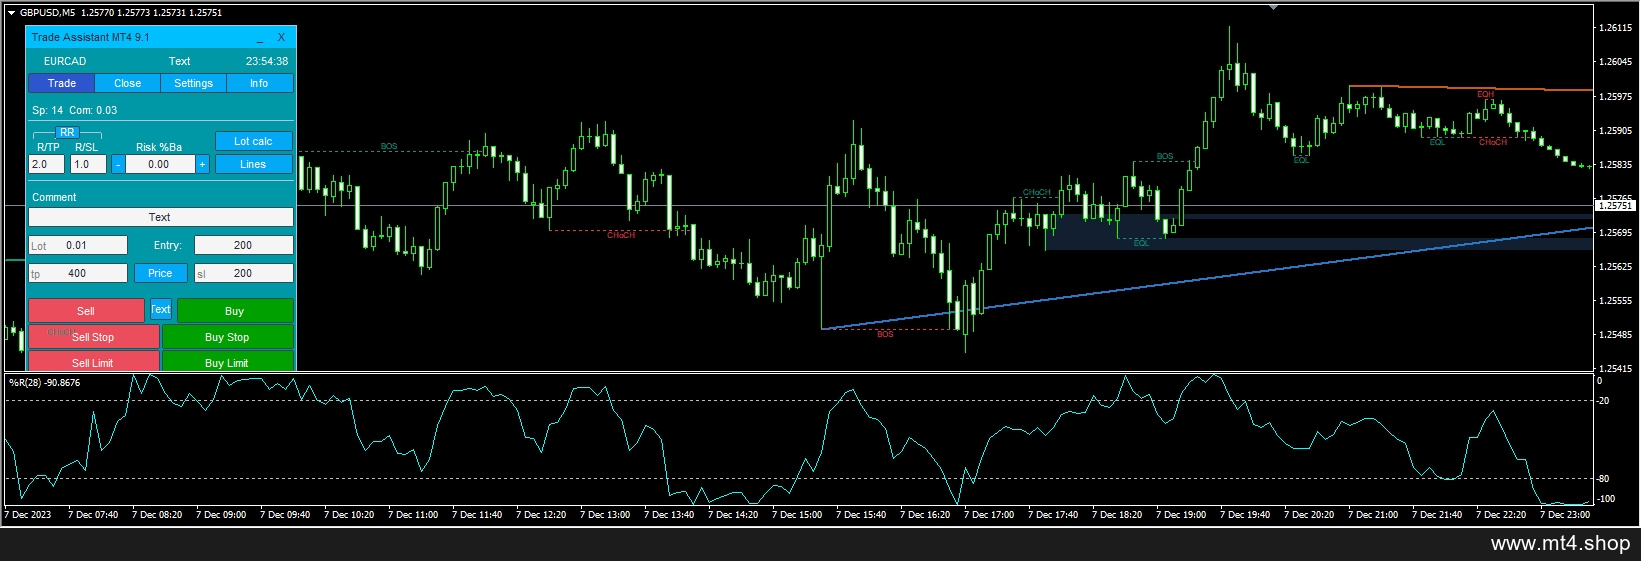Screen dimensions: 1641x561
Task: Place a Buy Limit order
Action: point(228,362)
